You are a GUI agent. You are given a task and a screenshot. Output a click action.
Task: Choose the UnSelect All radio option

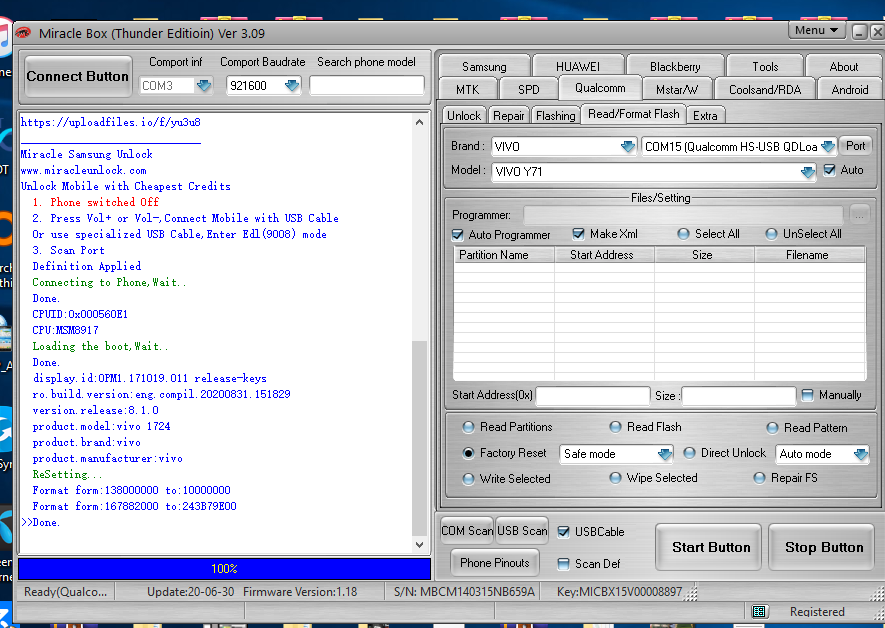(771, 234)
